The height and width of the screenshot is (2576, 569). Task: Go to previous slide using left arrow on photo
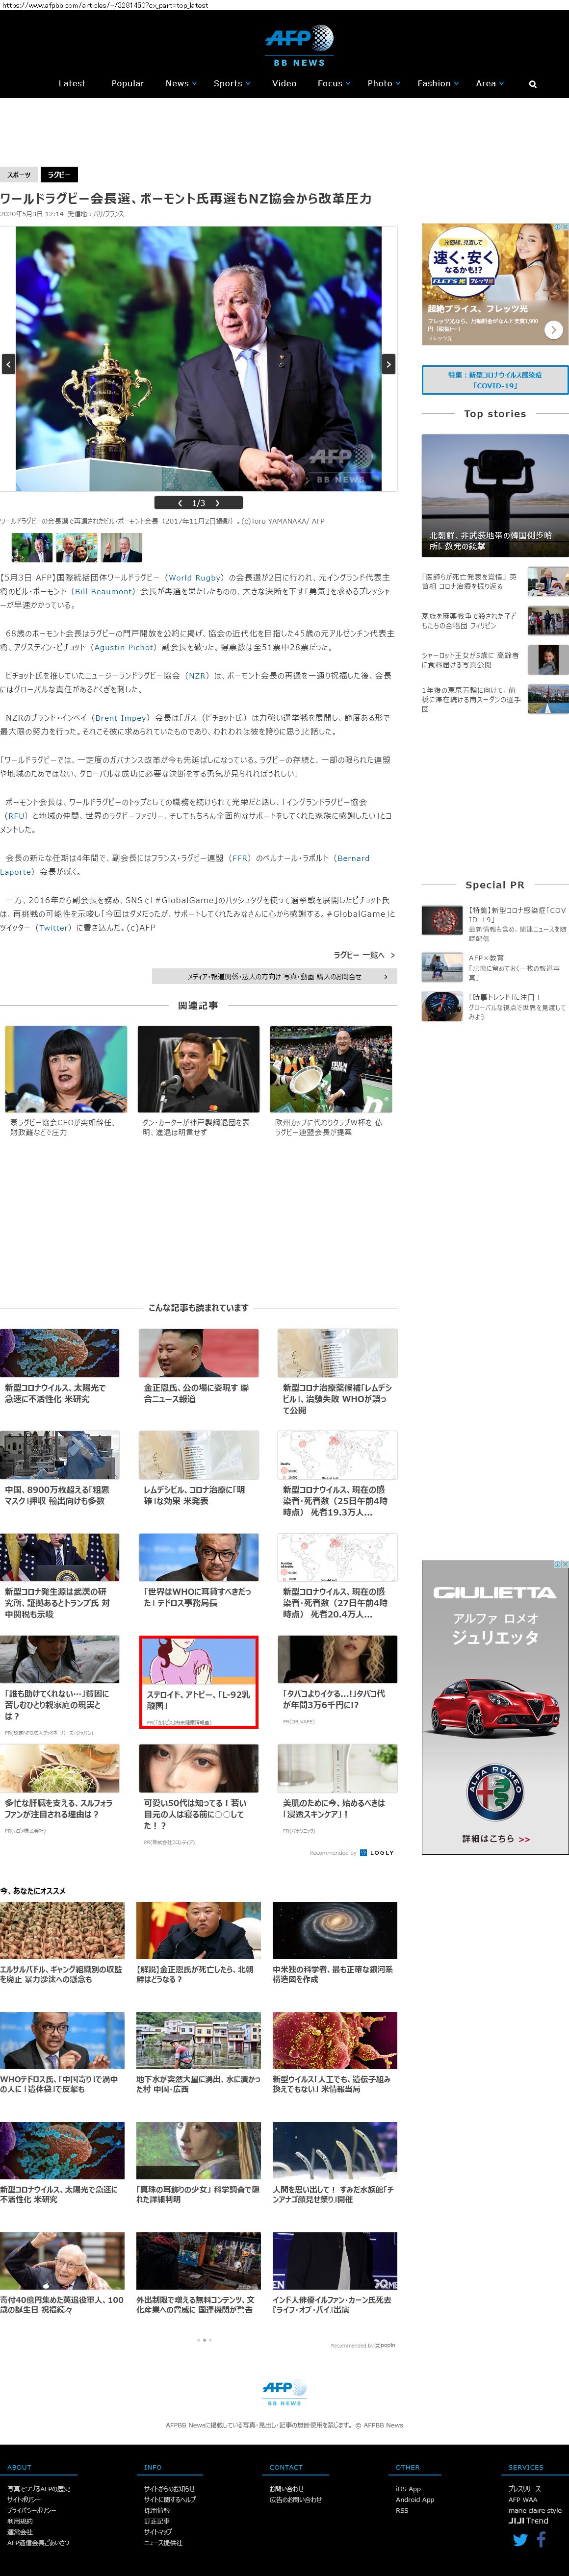click(8, 364)
